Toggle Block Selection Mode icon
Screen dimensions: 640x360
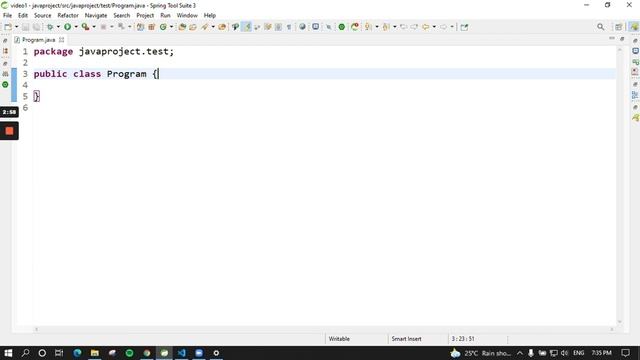click(278, 27)
